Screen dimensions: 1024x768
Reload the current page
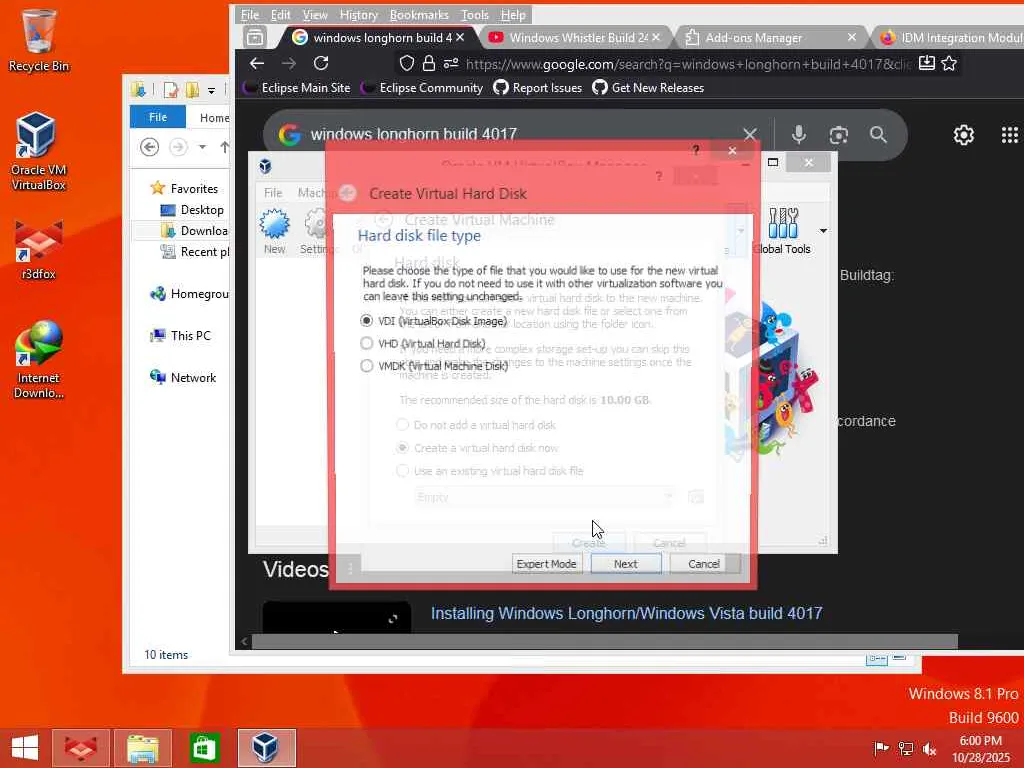pyautogui.click(x=321, y=63)
